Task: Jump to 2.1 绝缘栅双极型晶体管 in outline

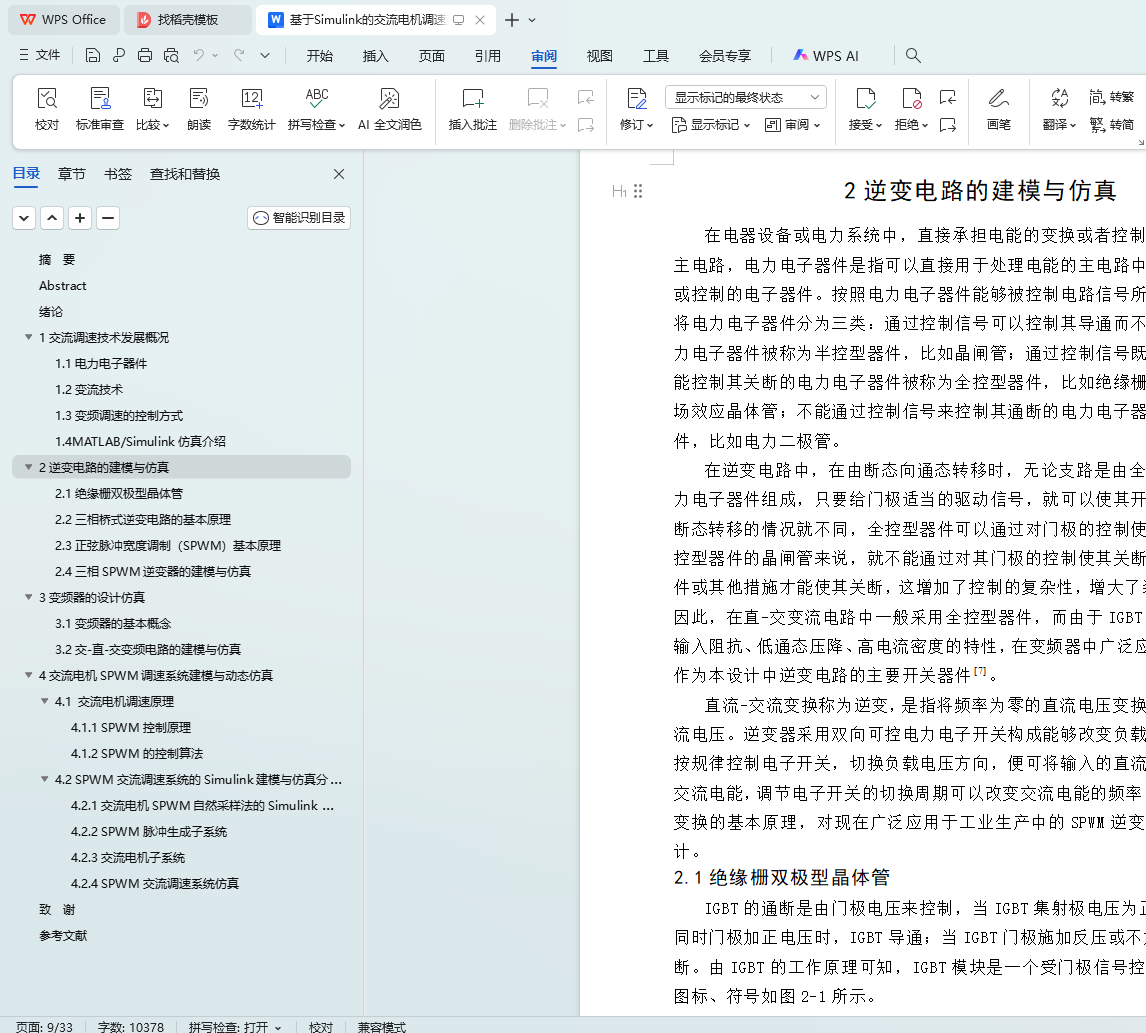Action: pos(119,493)
